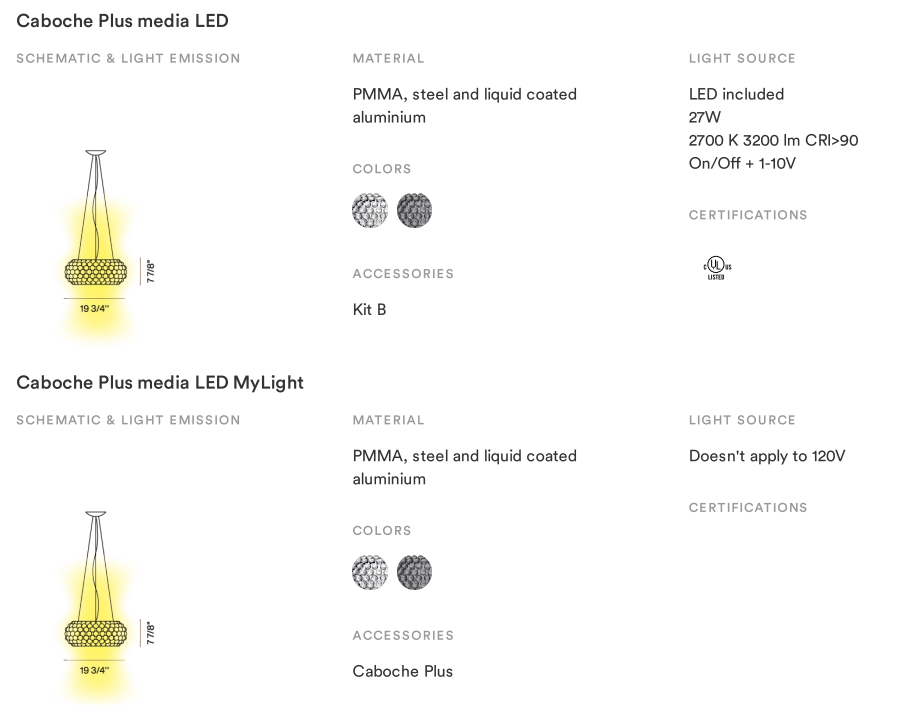This screenshot has width=904, height=705.
Task: Click the Caboche Plus media LED MyLight title
Action: [x=160, y=382]
